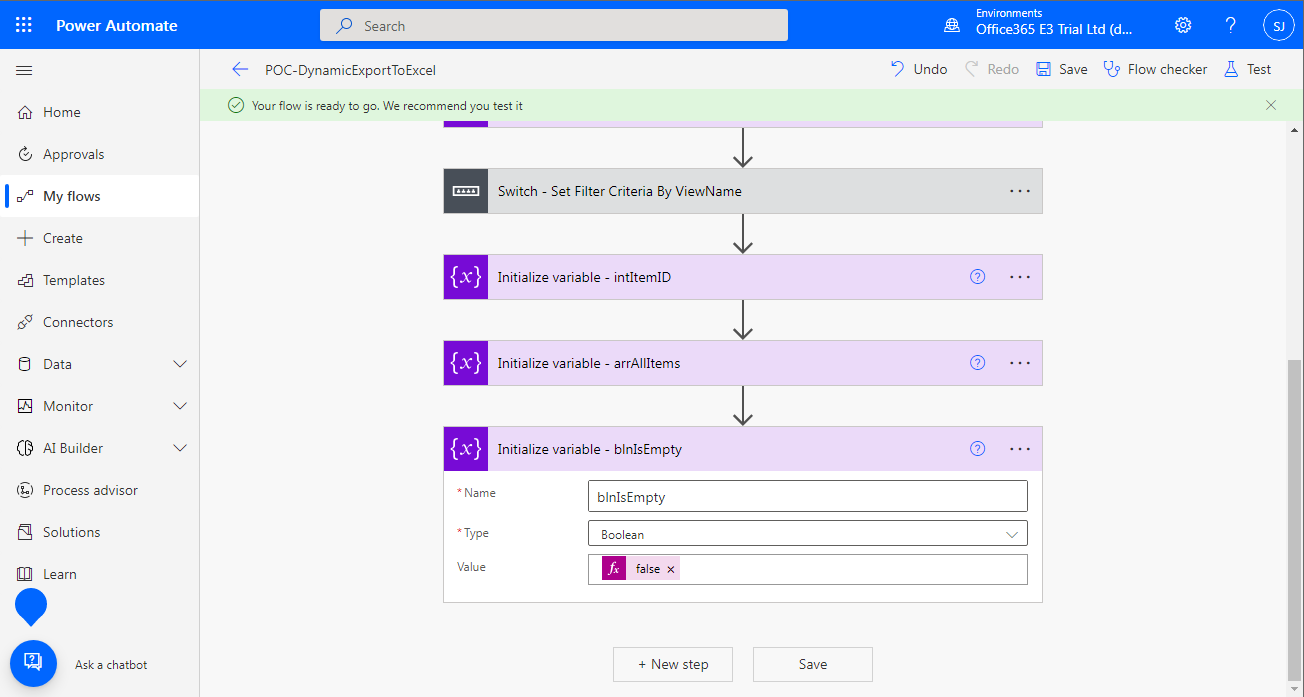The width and height of the screenshot is (1304, 697).
Task: Remove the false expression token
Action: (671, 569)
